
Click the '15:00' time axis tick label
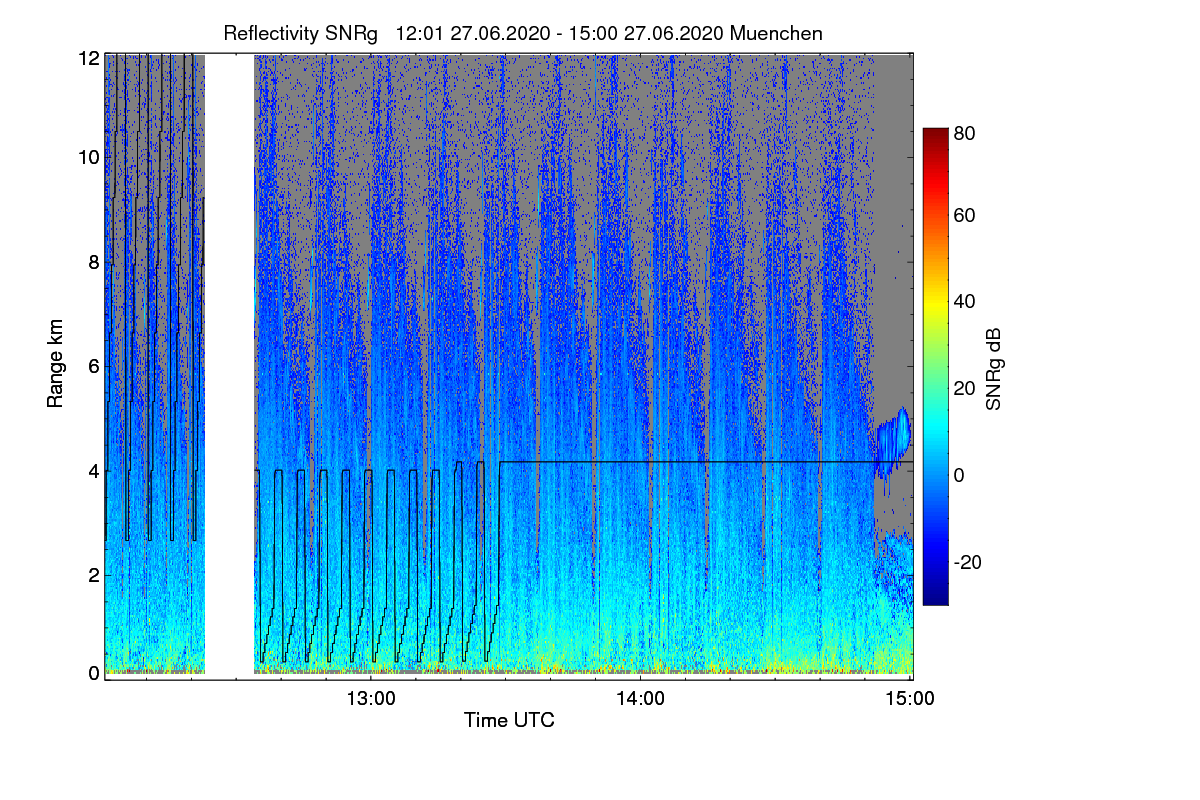click(x=909, y=697)
